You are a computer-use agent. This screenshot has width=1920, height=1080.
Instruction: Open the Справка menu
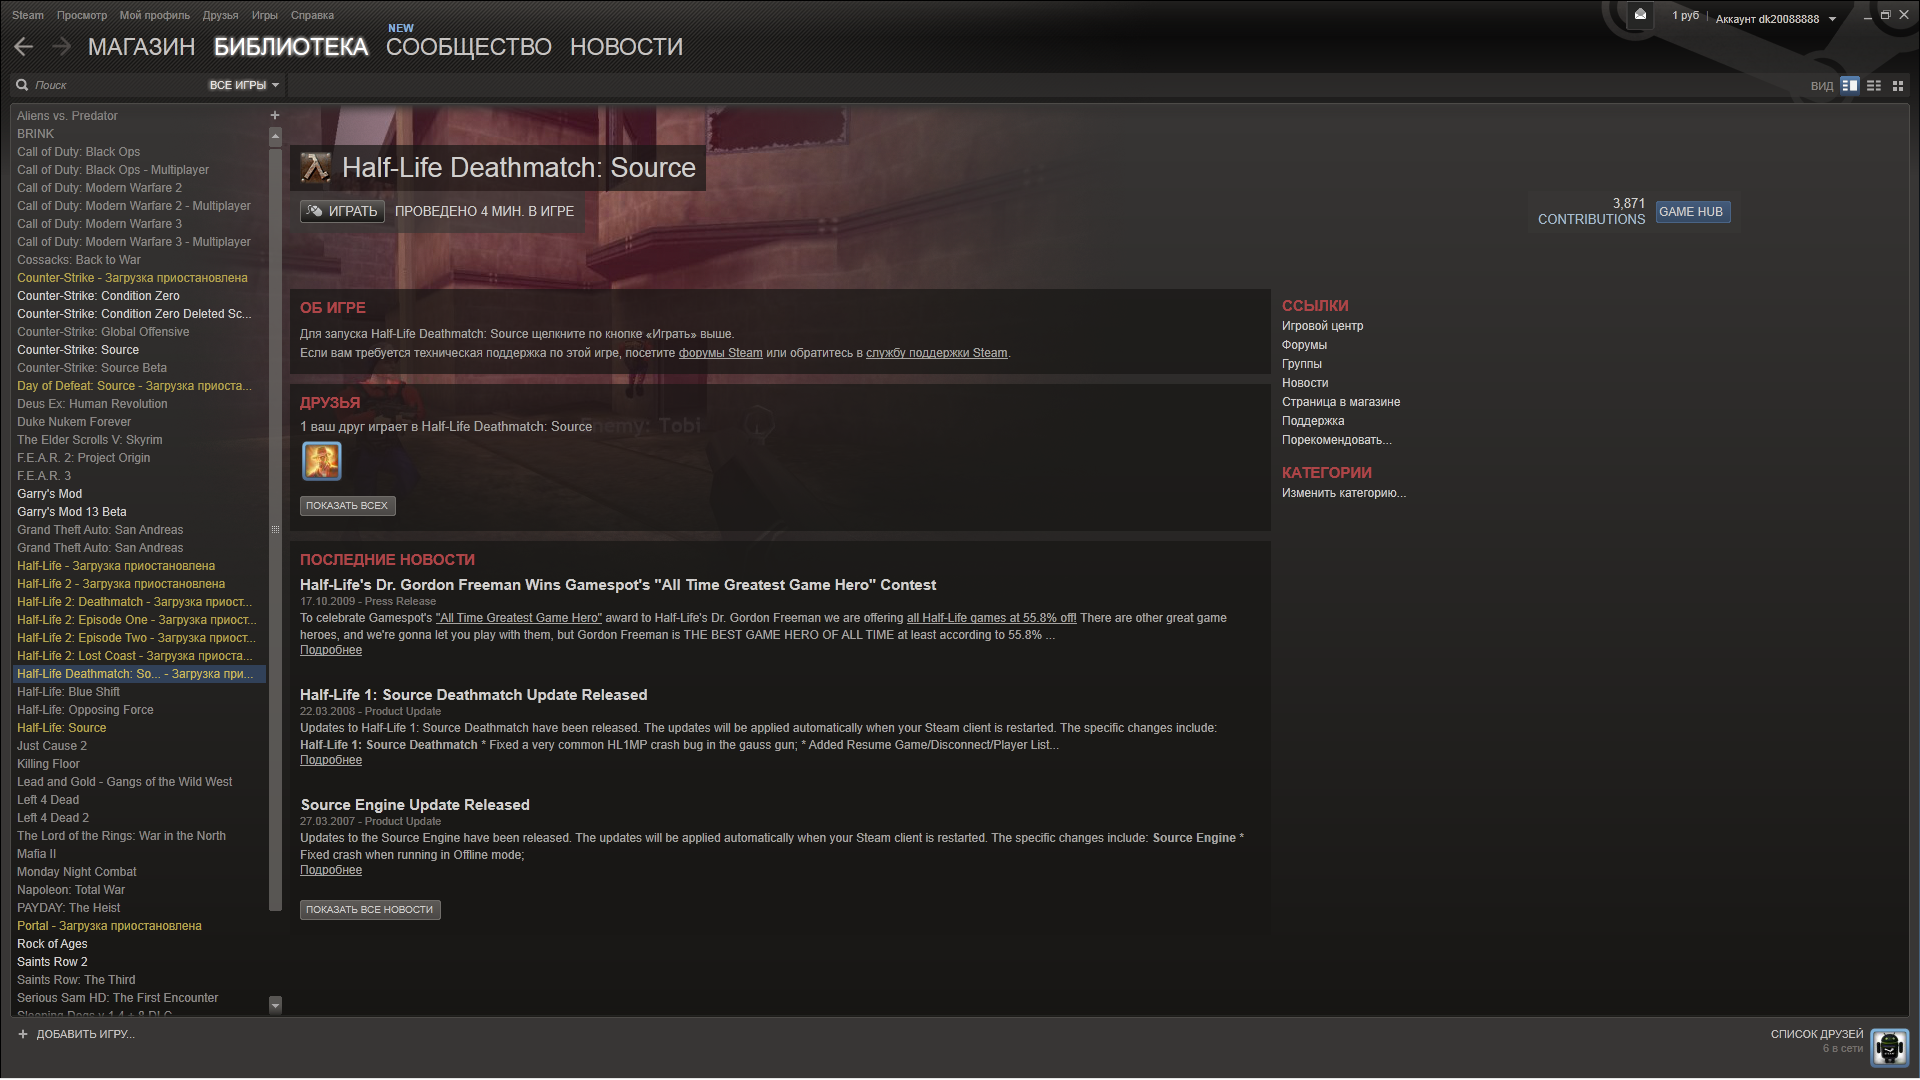pyautogui.click(x=312, y=15)
